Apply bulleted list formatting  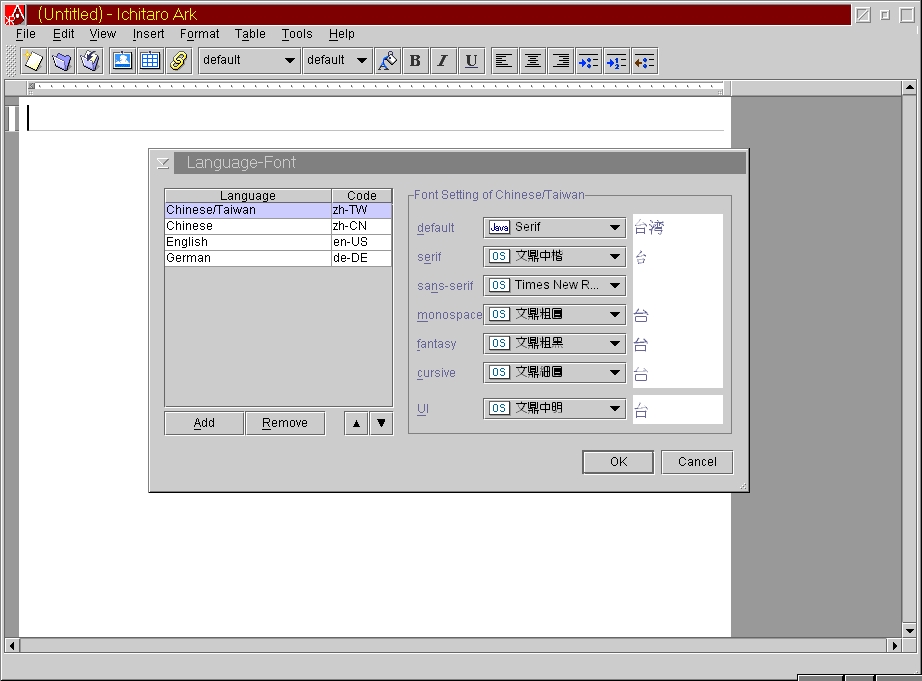[x=589, y=61]
